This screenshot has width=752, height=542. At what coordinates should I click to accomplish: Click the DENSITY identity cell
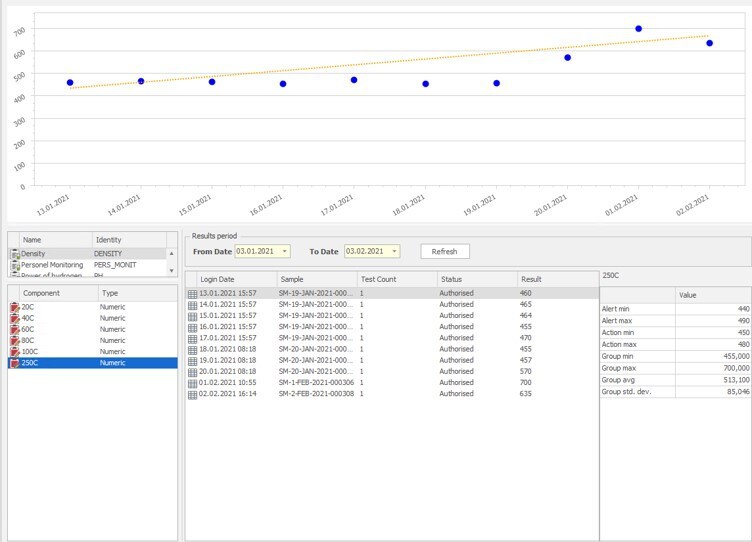tap(108, 254)
